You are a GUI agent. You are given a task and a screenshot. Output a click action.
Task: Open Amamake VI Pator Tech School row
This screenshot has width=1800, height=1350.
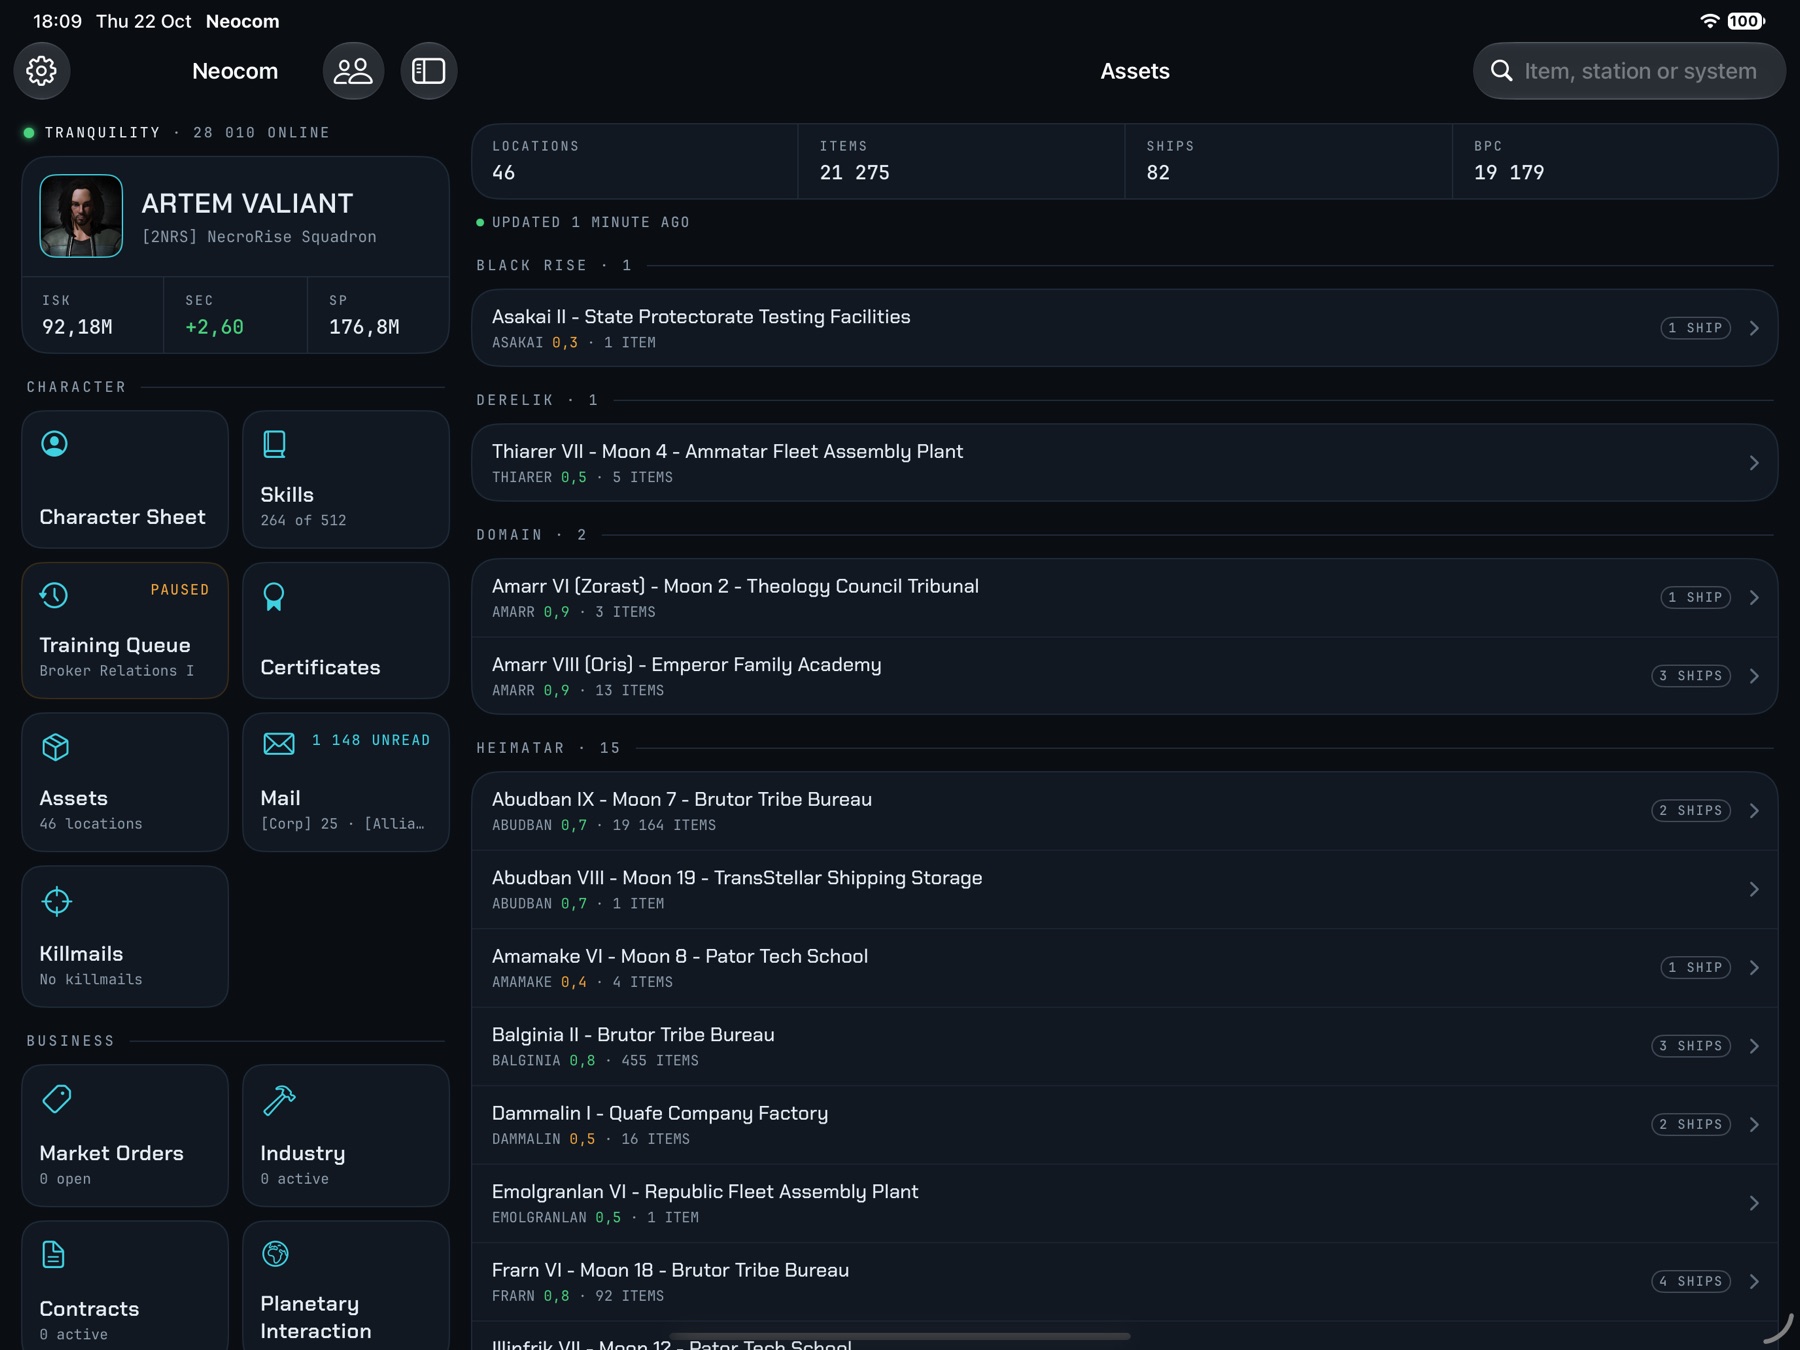pos(1125,968)
